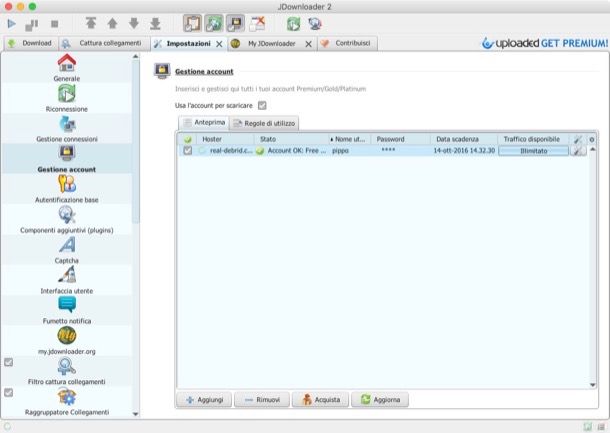The width and height of the screenshot is (610, 433).
Task: Toggle Filtro cattura collegamenti checkbox
Action: (x=9, y=362)
